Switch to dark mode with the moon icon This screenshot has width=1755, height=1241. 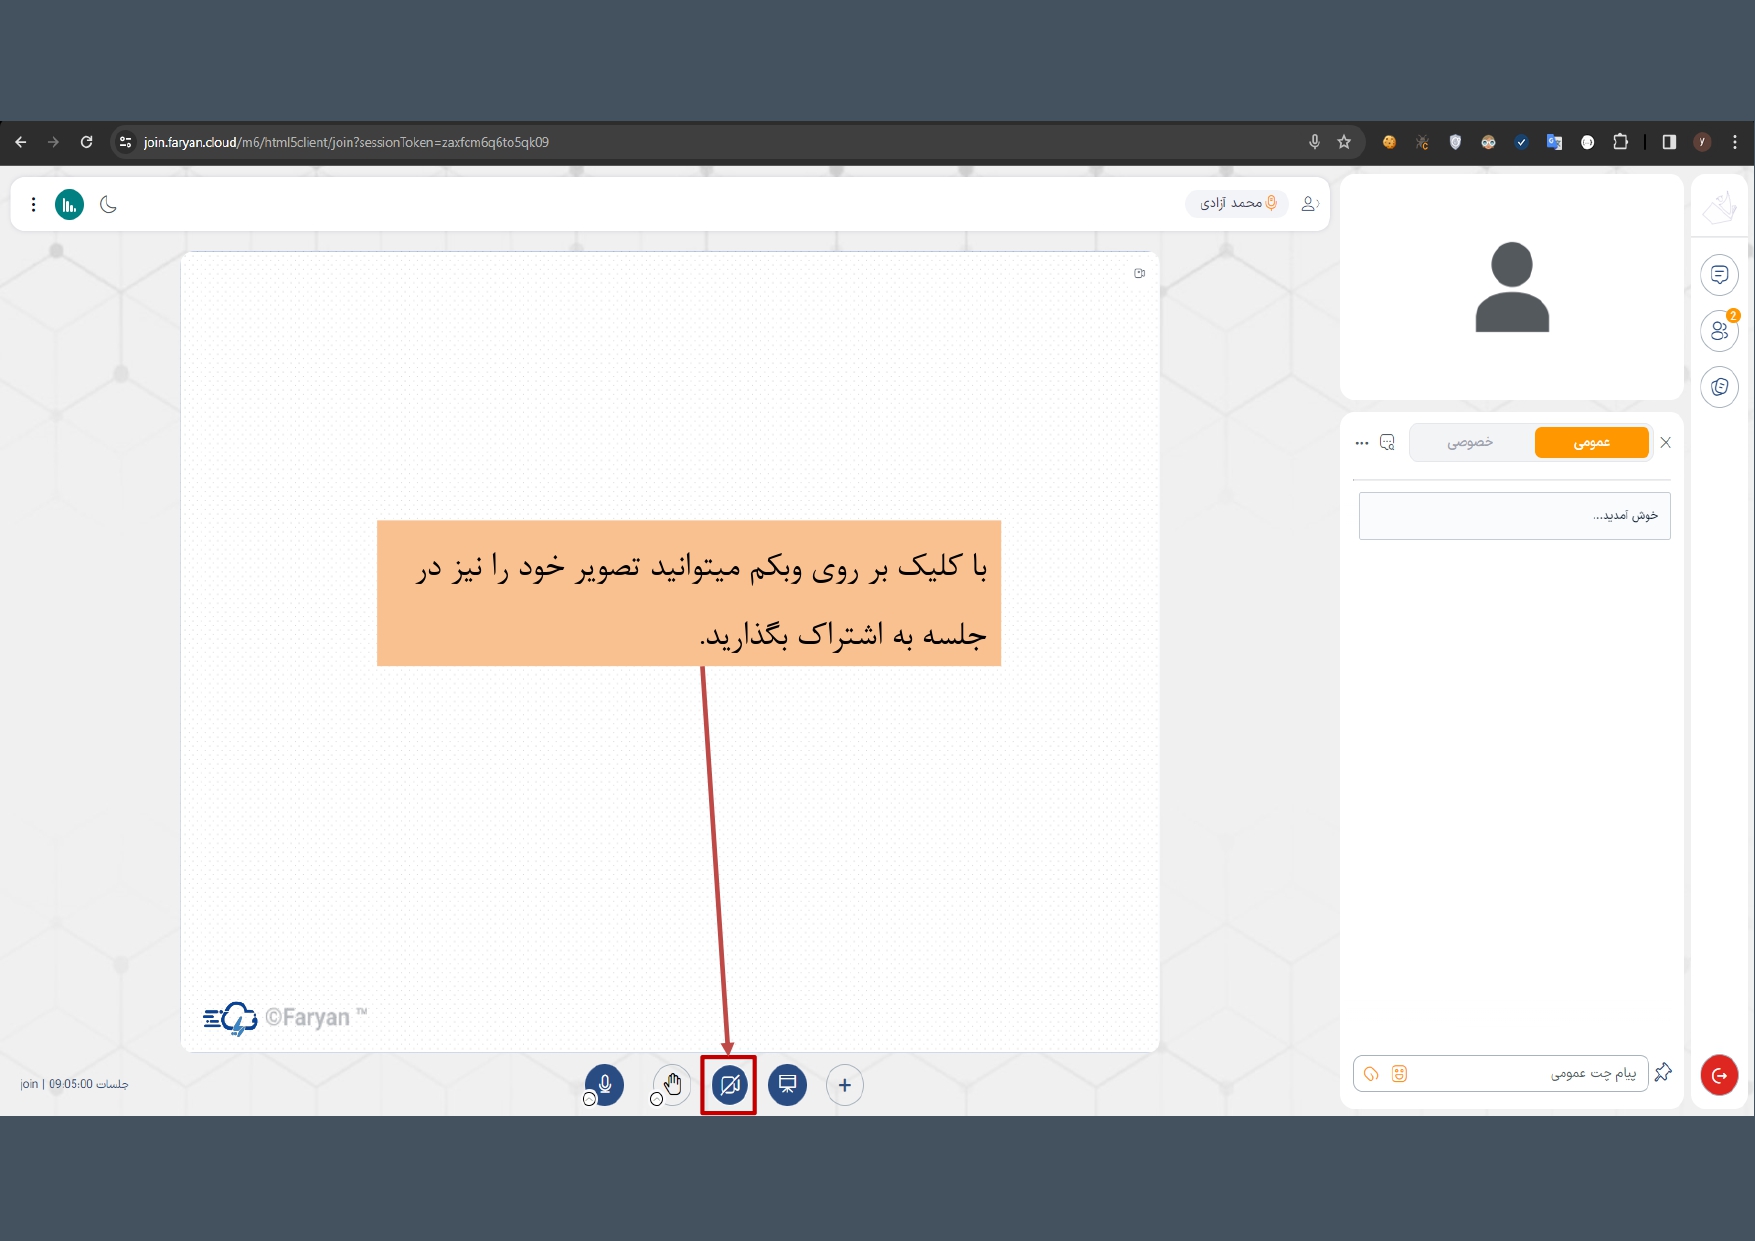pyautogui.click(x=109, y=205)
